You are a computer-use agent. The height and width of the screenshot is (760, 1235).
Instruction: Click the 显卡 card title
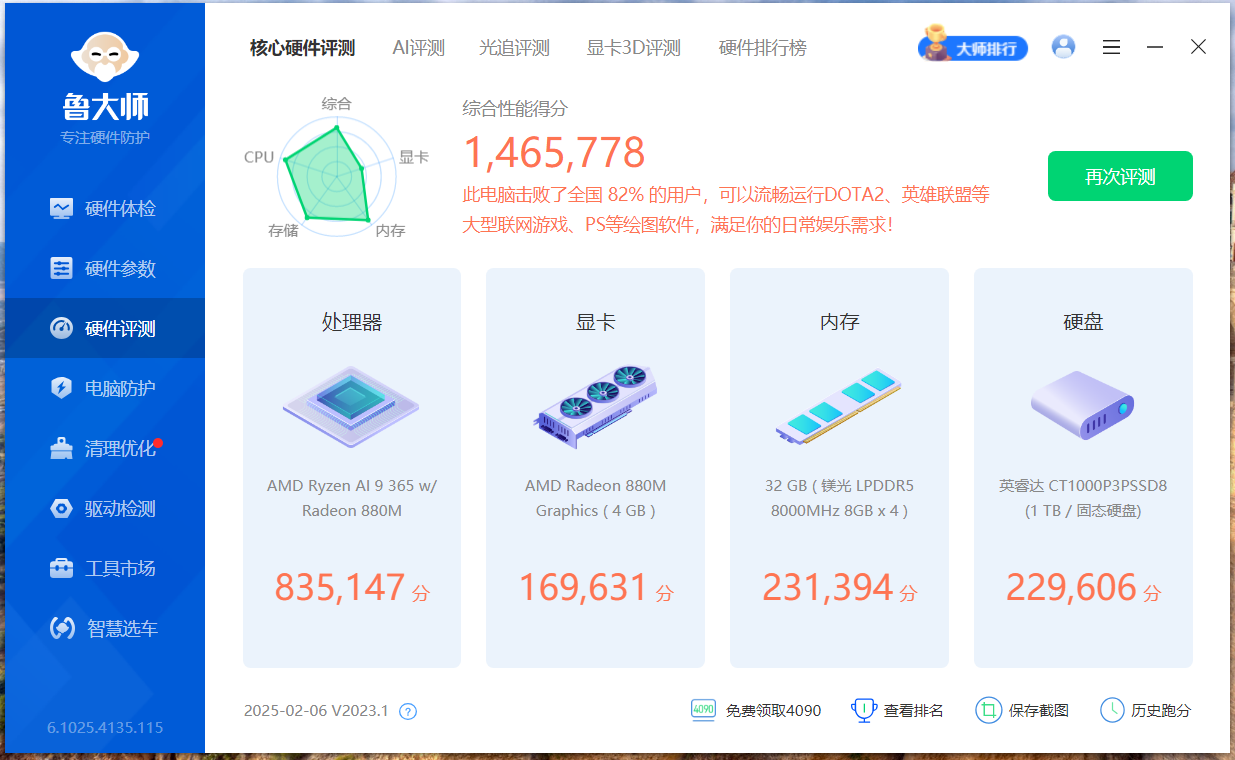coord(596,322)
